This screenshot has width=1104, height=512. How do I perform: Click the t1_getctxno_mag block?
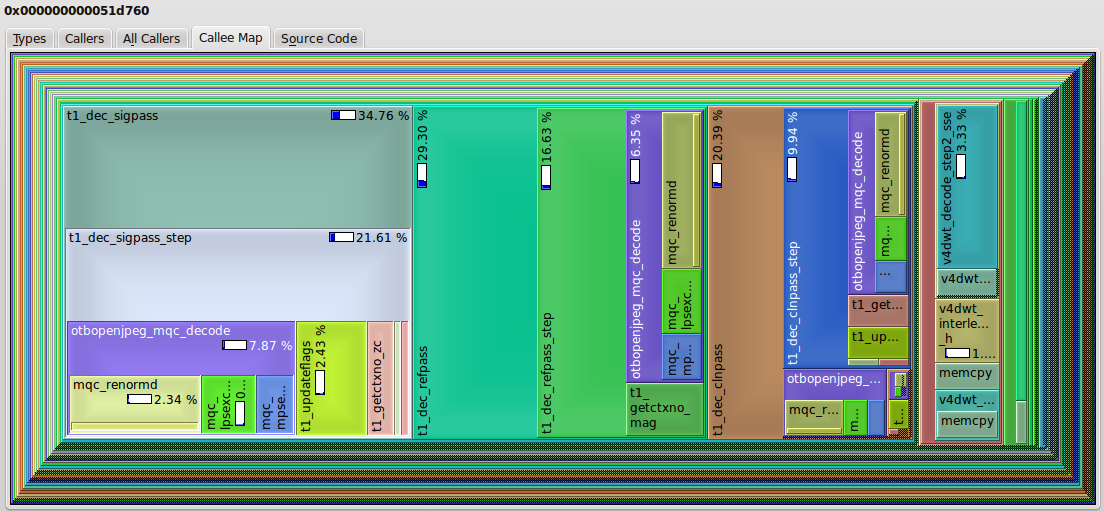point(664,409)
